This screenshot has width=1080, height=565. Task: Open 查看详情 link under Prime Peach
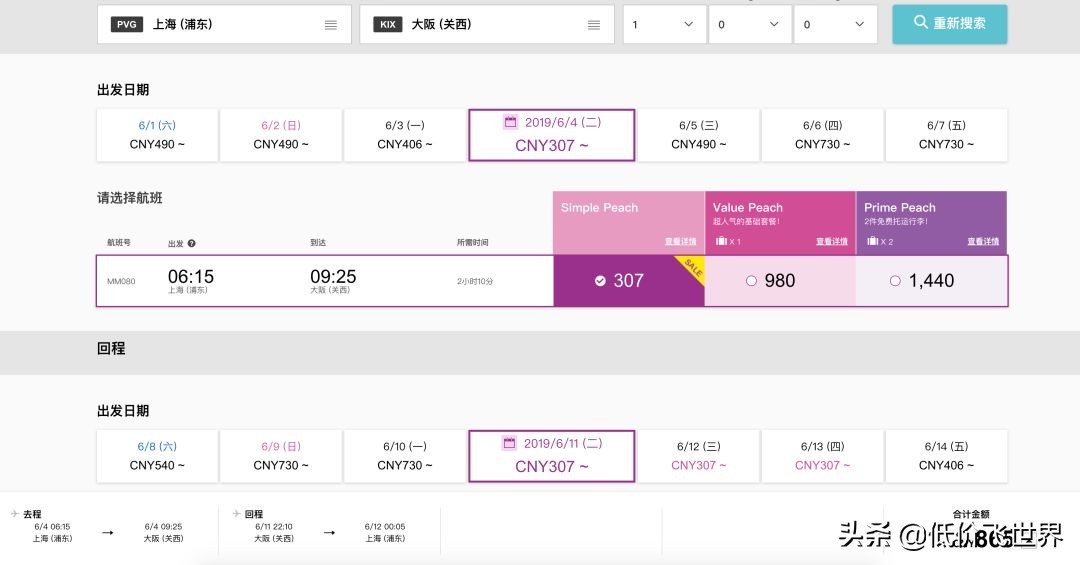click(x=982, y=242)
